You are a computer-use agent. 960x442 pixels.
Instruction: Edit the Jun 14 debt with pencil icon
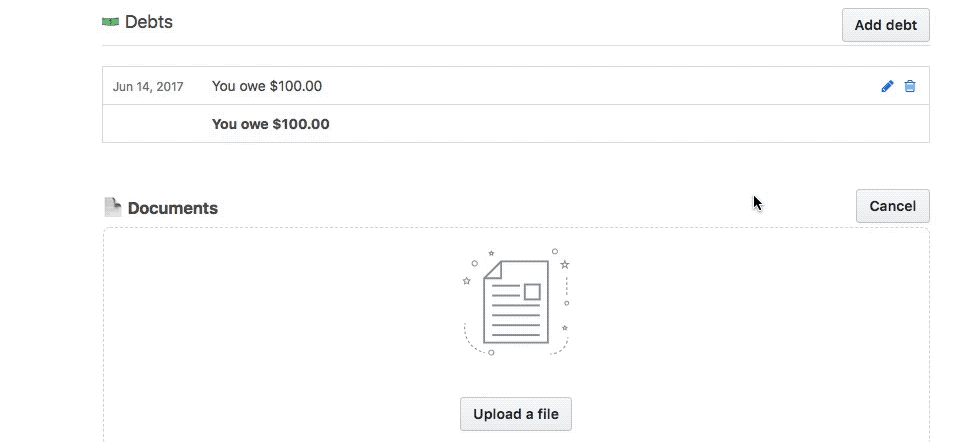pyautogui.click(x=887, y=86)
